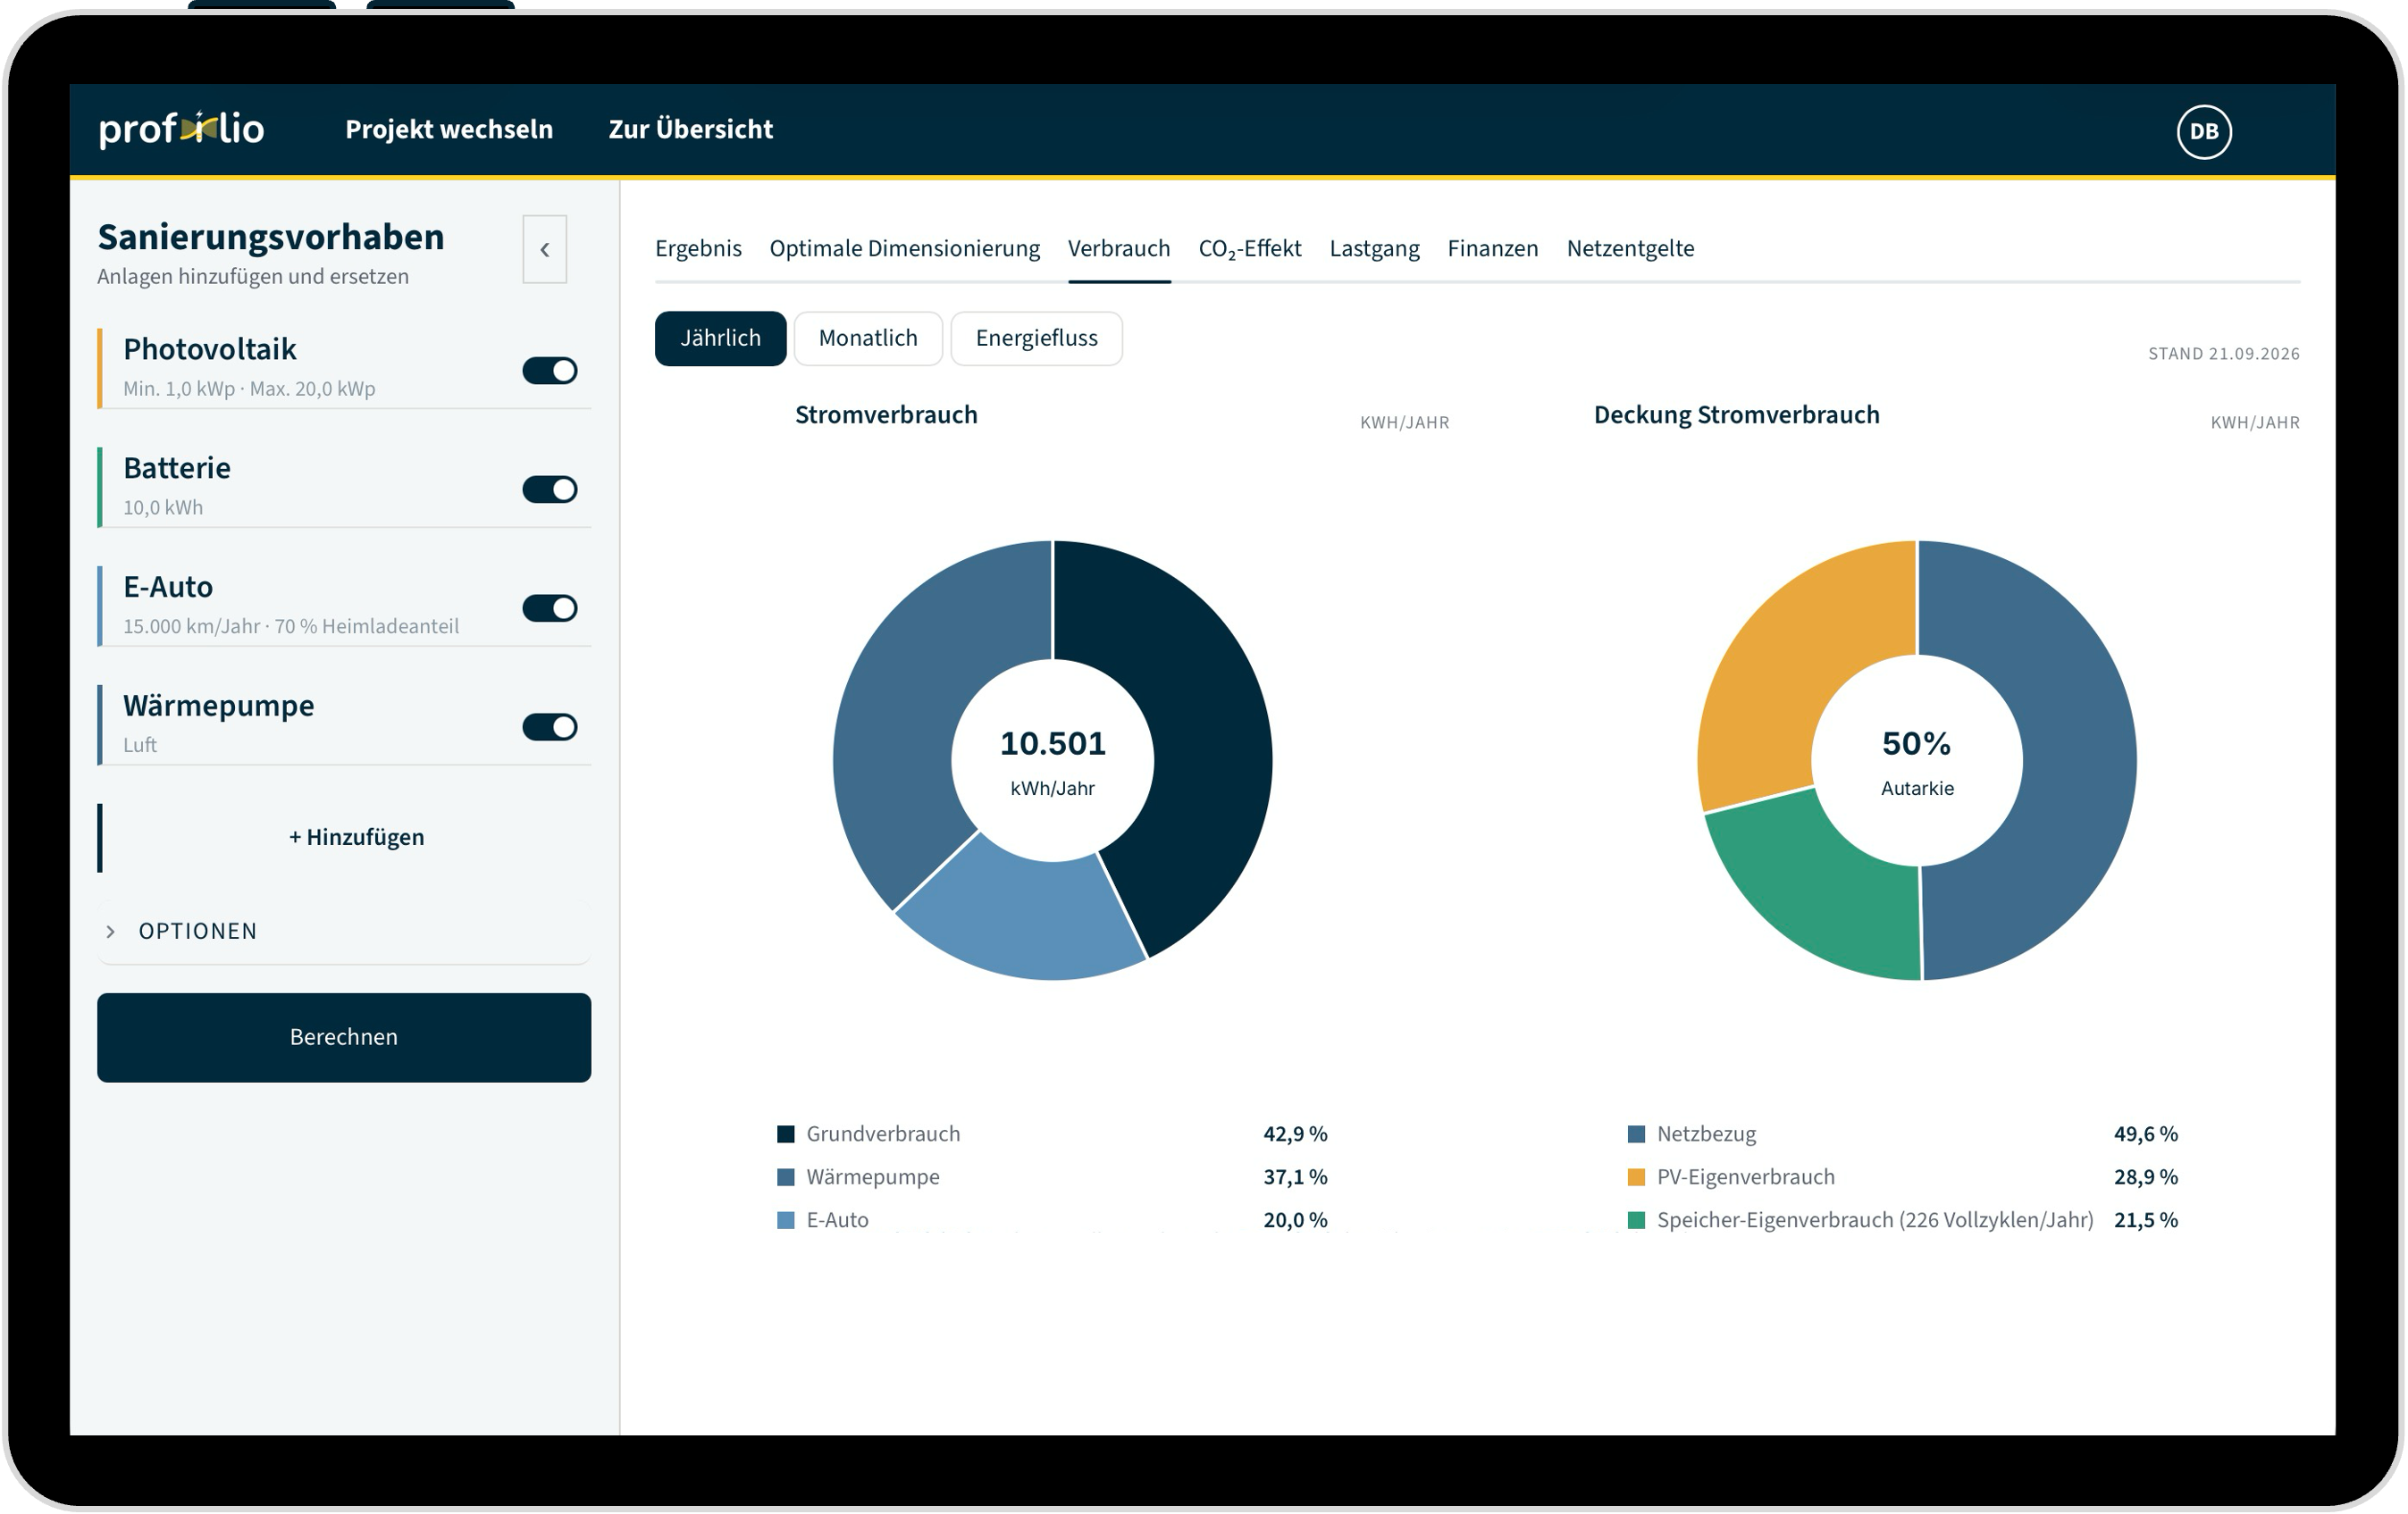Switch to the Lastgang tab

tap(1374, 248)
